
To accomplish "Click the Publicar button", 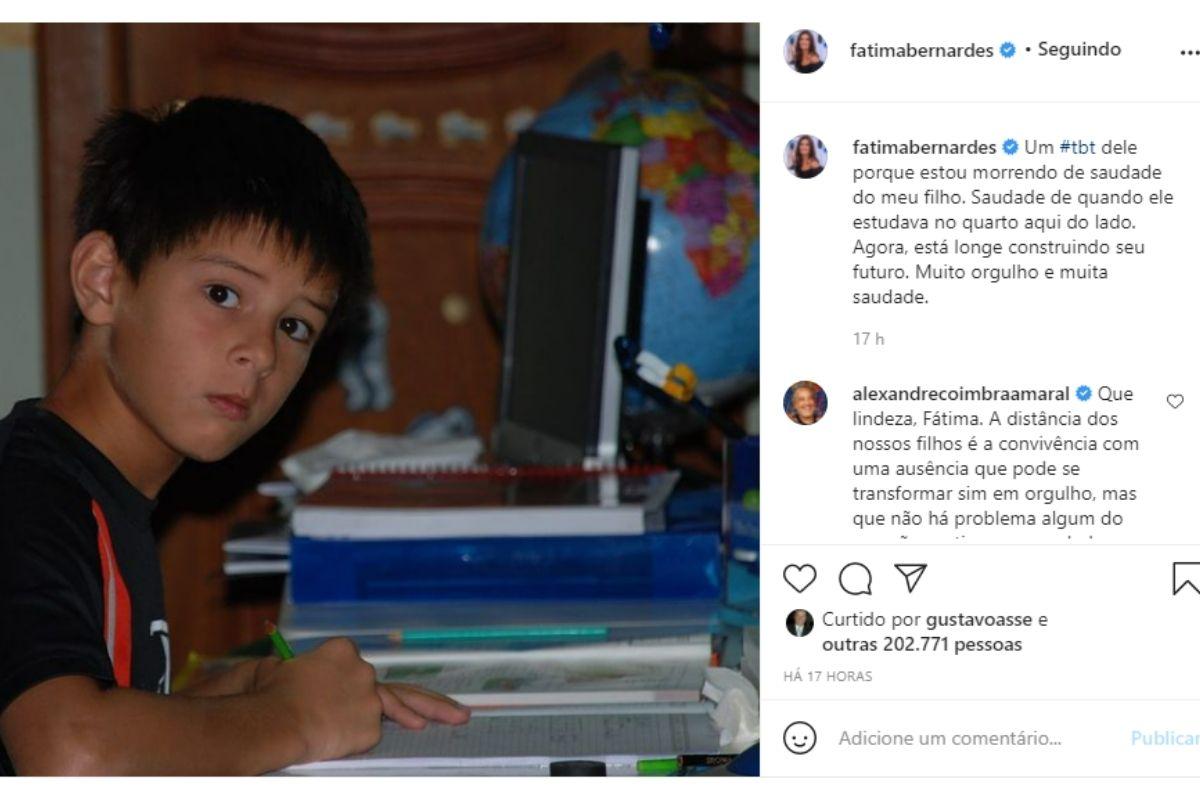I will click(1165, 739).
